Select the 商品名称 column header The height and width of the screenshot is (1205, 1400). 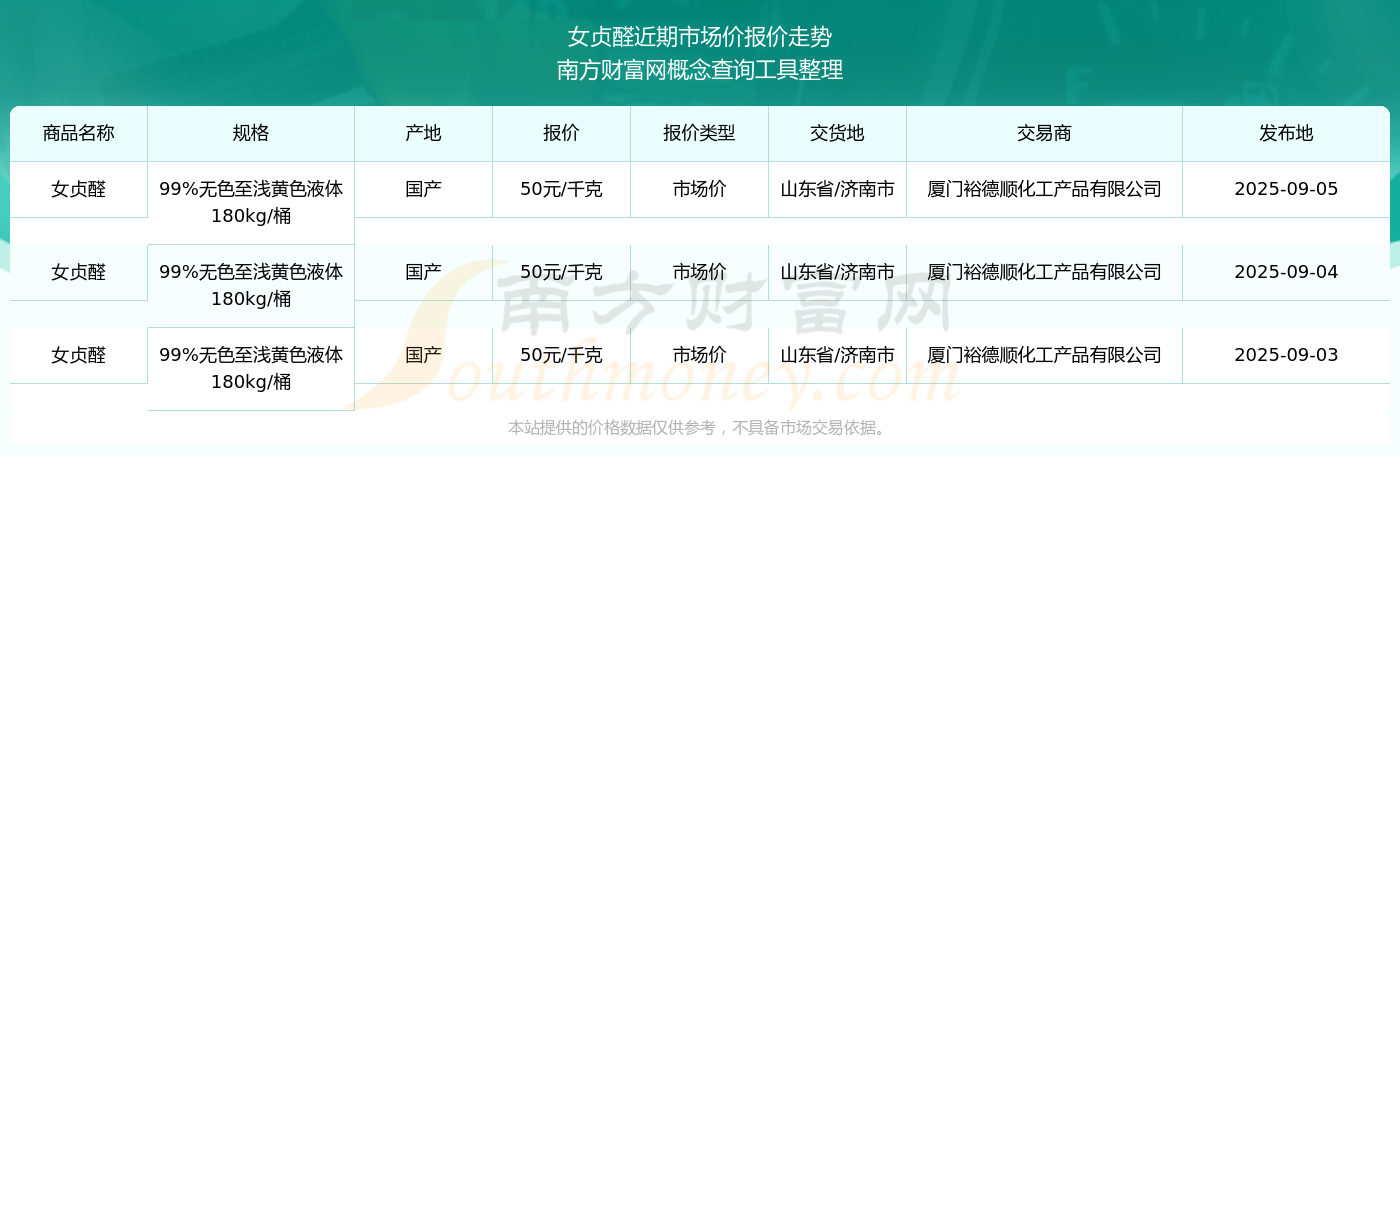click(x=79, y=133)
